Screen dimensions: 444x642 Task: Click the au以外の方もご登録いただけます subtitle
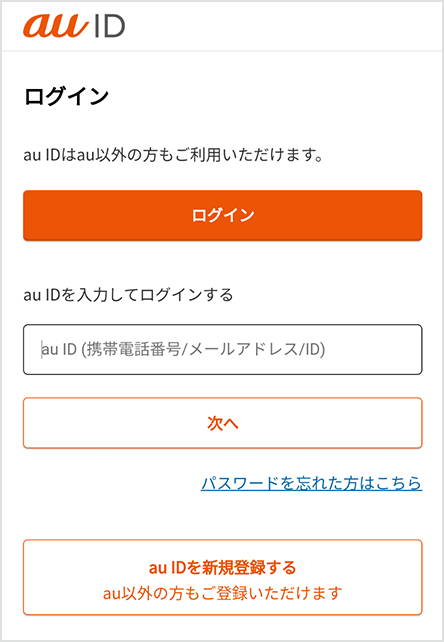point(222,593)
